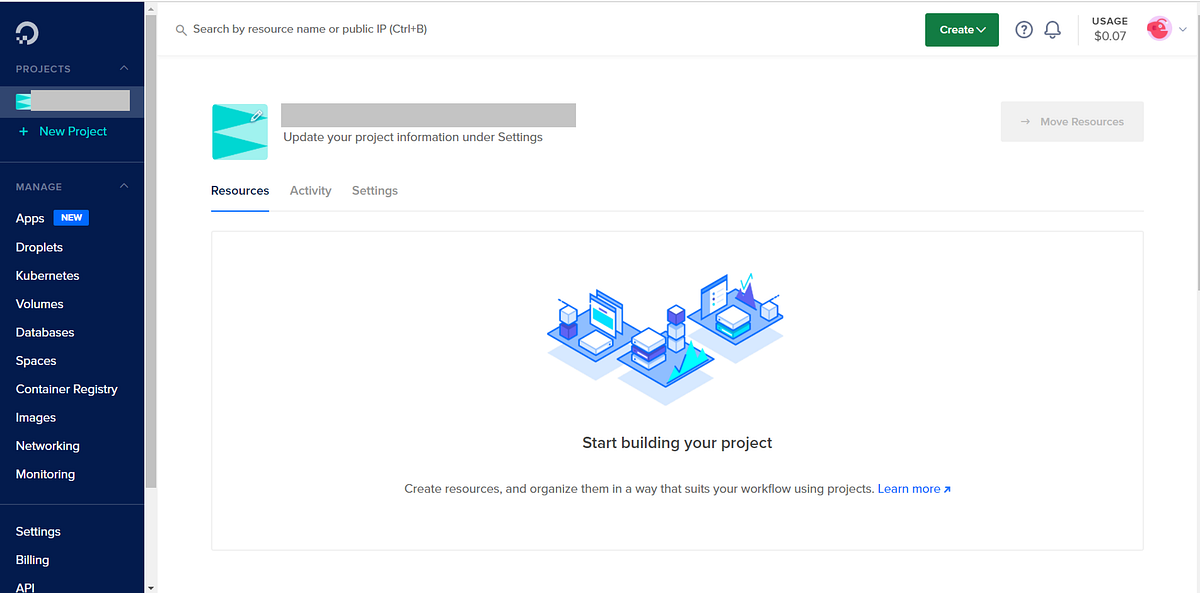Open the help question mark icon
The height and width of the screenshot is (593, 1200).
(1023, 29)
